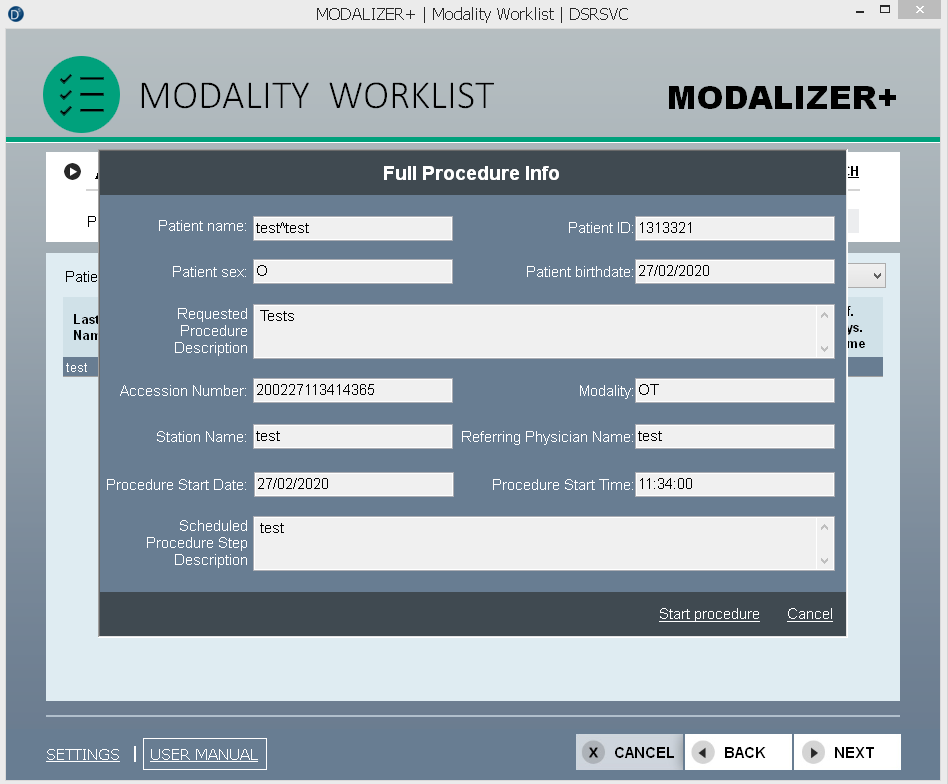
Task: Click the Procedure Start Time field
Action: point(734,484)
